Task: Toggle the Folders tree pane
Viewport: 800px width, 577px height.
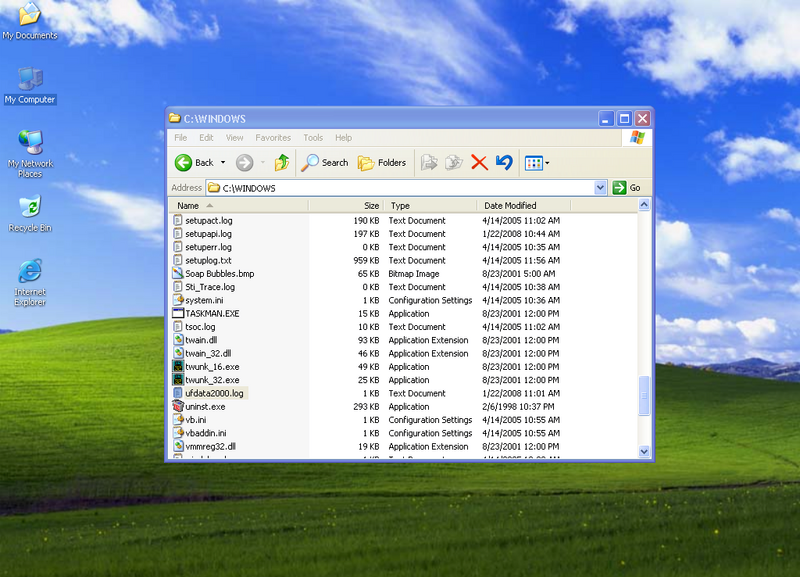Action: point(382,163)
